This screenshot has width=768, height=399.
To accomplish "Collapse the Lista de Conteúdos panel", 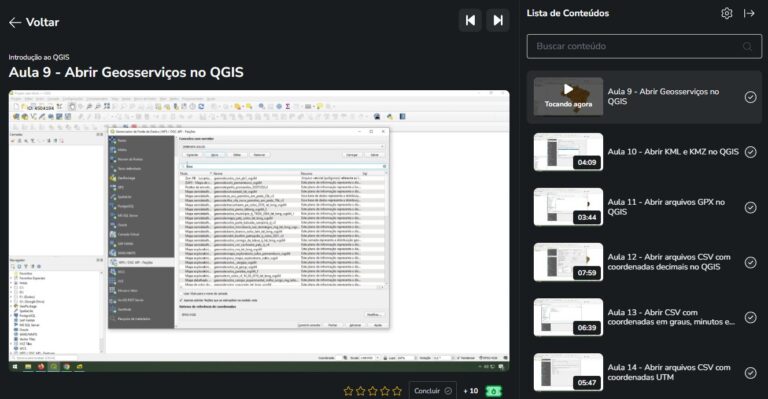I will coord(749,13).
